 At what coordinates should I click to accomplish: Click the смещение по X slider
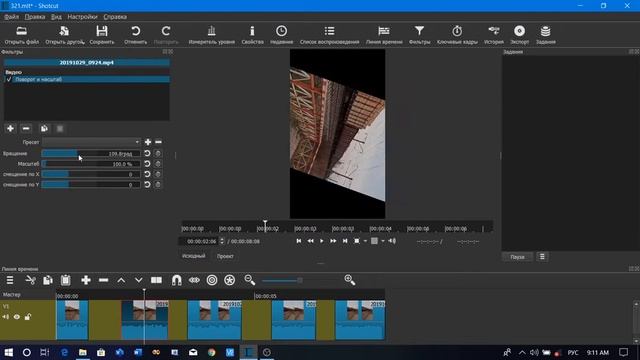point(91,174)
